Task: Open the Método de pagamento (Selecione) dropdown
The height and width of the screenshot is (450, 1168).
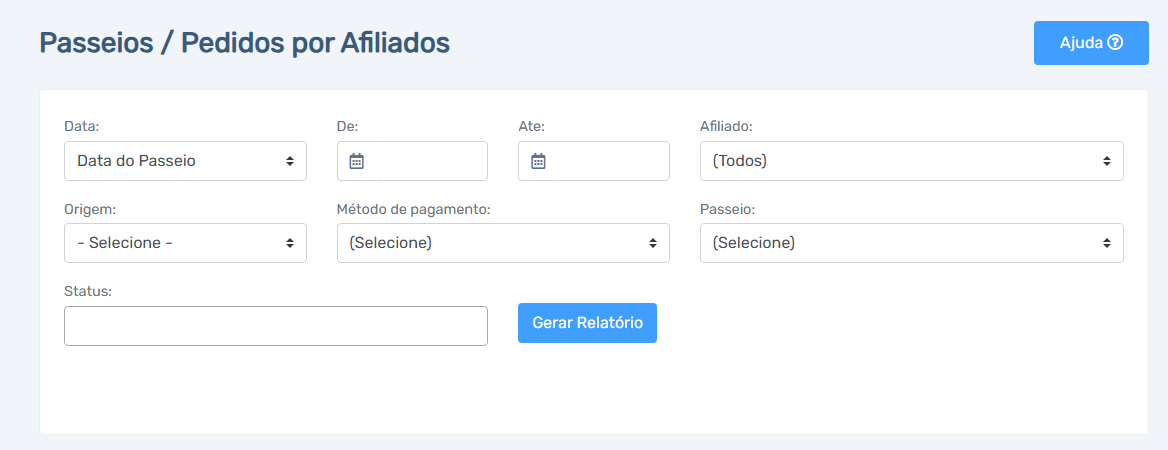Action: 504,243
